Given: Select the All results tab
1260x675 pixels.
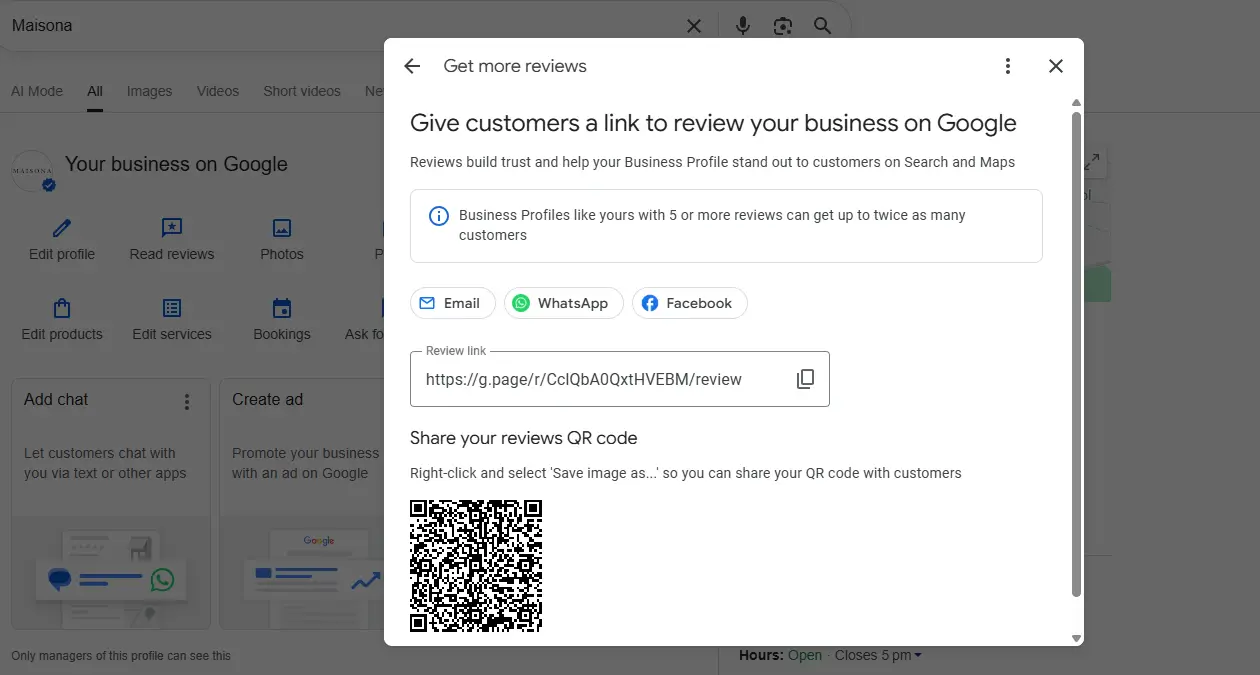Looking at the screenshot, I should 95,91.
